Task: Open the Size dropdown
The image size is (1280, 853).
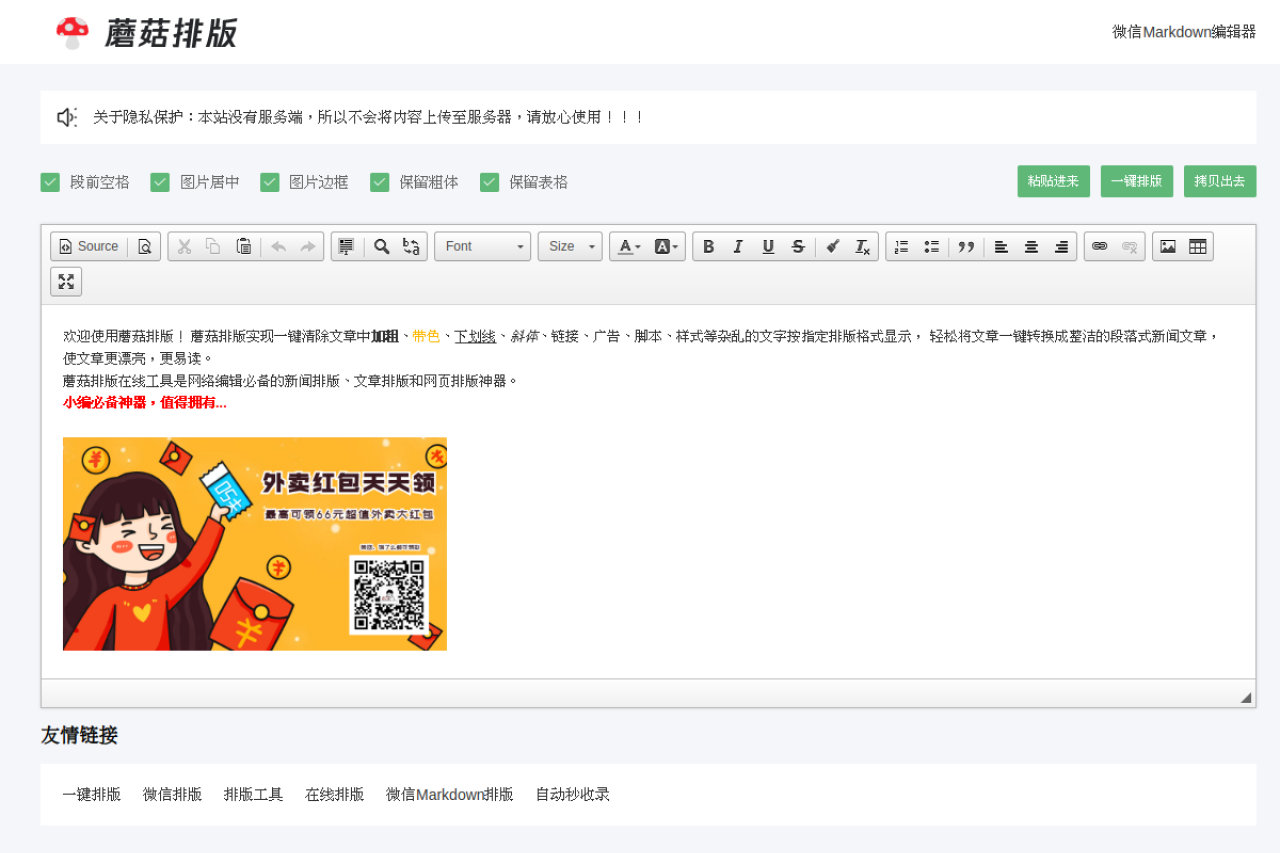Action: pyautogui.click(x=570, y=246)
